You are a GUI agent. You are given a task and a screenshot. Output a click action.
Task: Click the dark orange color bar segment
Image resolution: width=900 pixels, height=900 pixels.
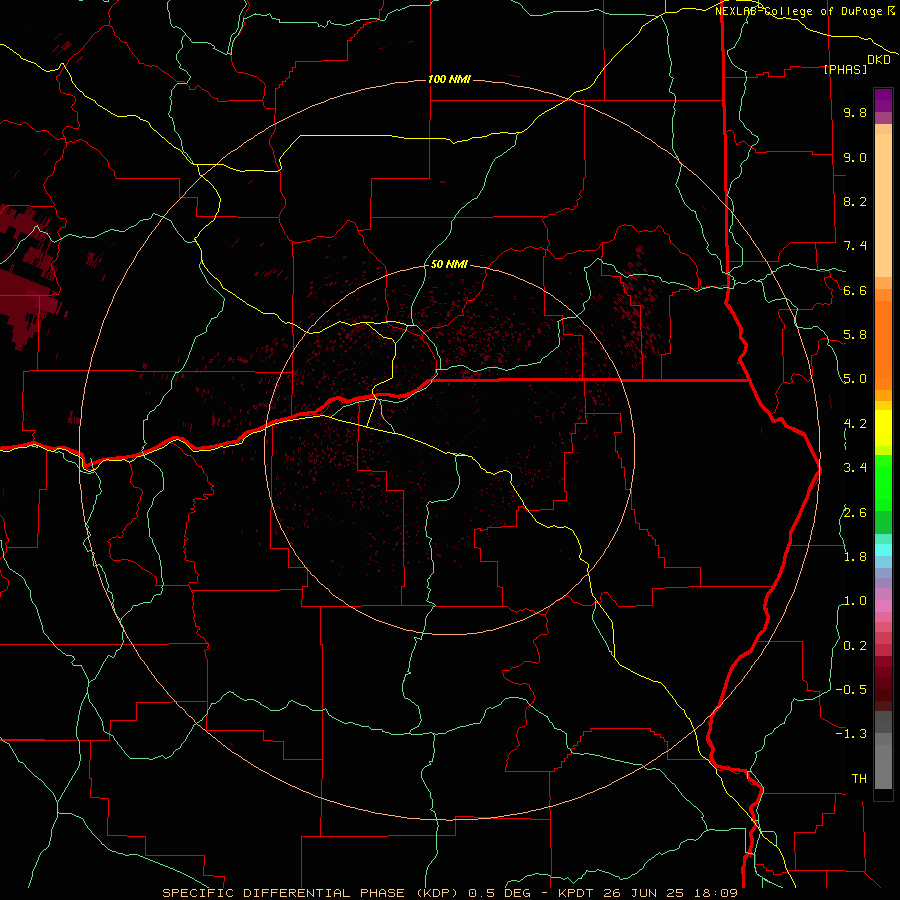(883, 344)
